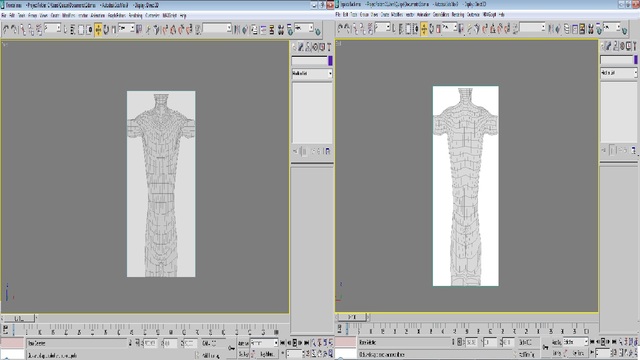Viewport: 640px width, 360px height.
Task: Activate the highlighted Select and Move tool in left window
Action: 98,30
